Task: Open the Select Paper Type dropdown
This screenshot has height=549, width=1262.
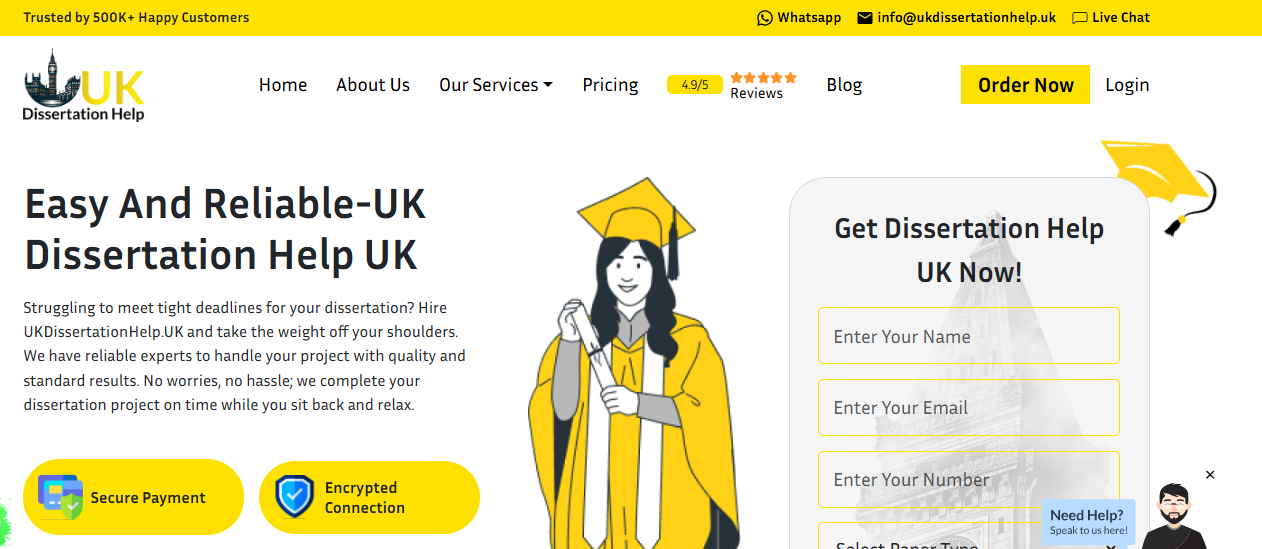Action: (968, 536)
